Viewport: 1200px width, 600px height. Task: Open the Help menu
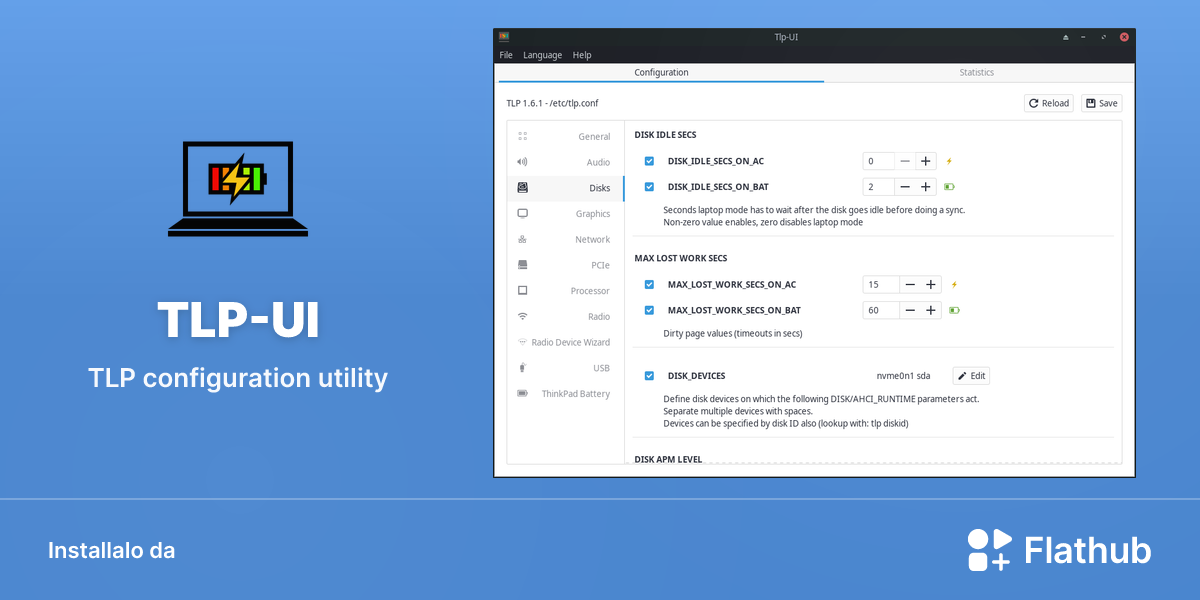click(x=582, y=55)
